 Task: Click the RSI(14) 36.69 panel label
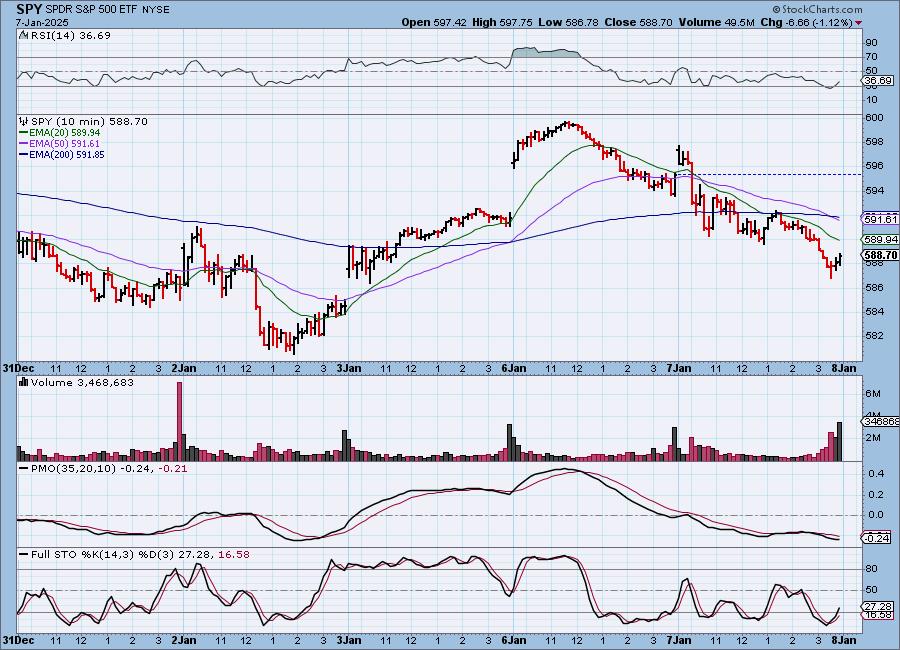70,35
